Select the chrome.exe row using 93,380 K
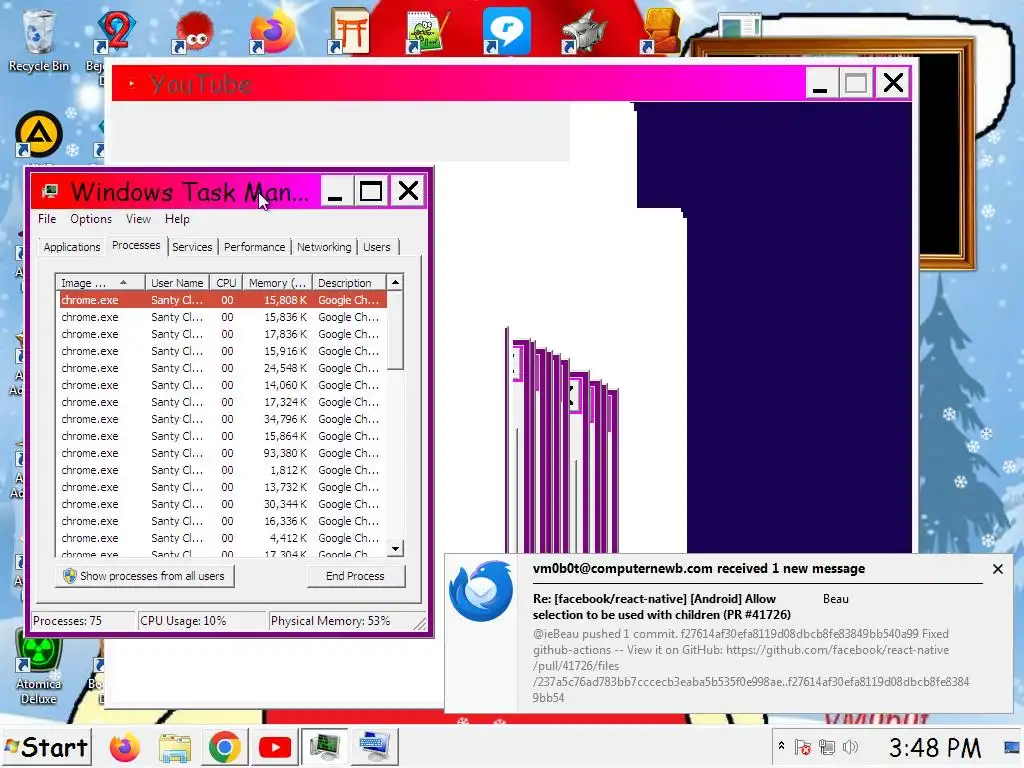This screenshot has height=768, width=1024. tap(223, 453)
